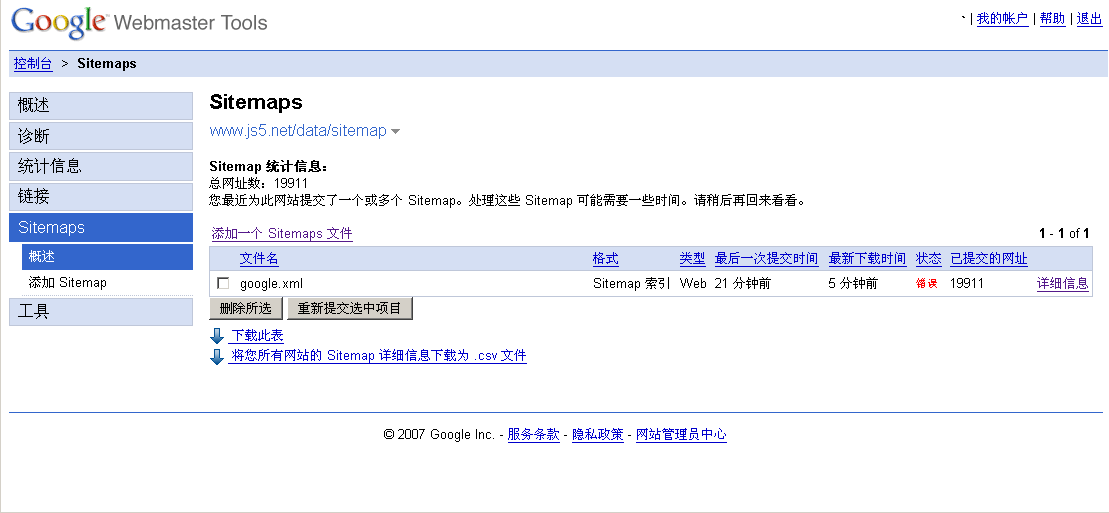This screenshot has width=1109, height=513.
Task: Click the Sitemap 索引 format cell
Action: (x=631, y=284)
